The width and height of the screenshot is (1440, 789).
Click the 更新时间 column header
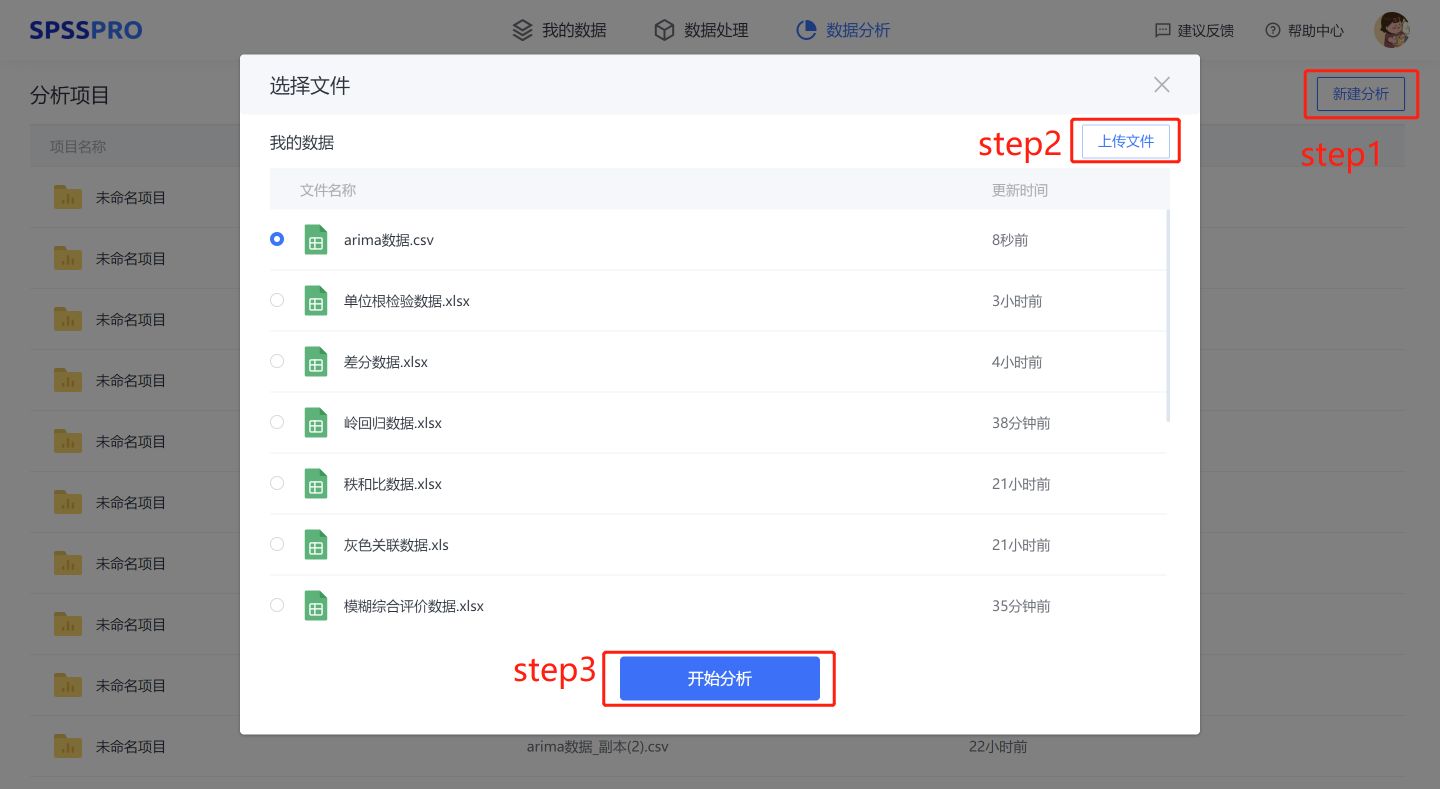coord(1020,190)
